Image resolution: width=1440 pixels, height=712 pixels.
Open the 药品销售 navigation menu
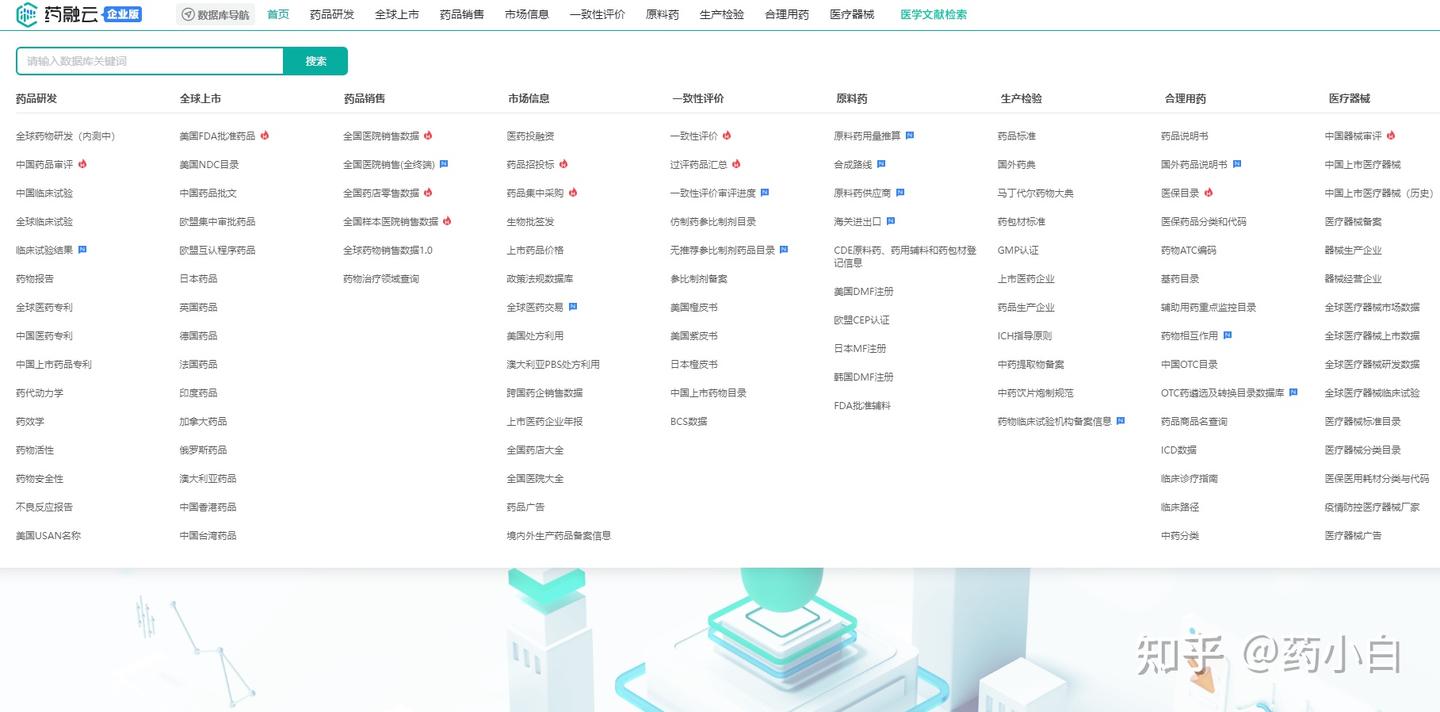(x=461, y=15)
